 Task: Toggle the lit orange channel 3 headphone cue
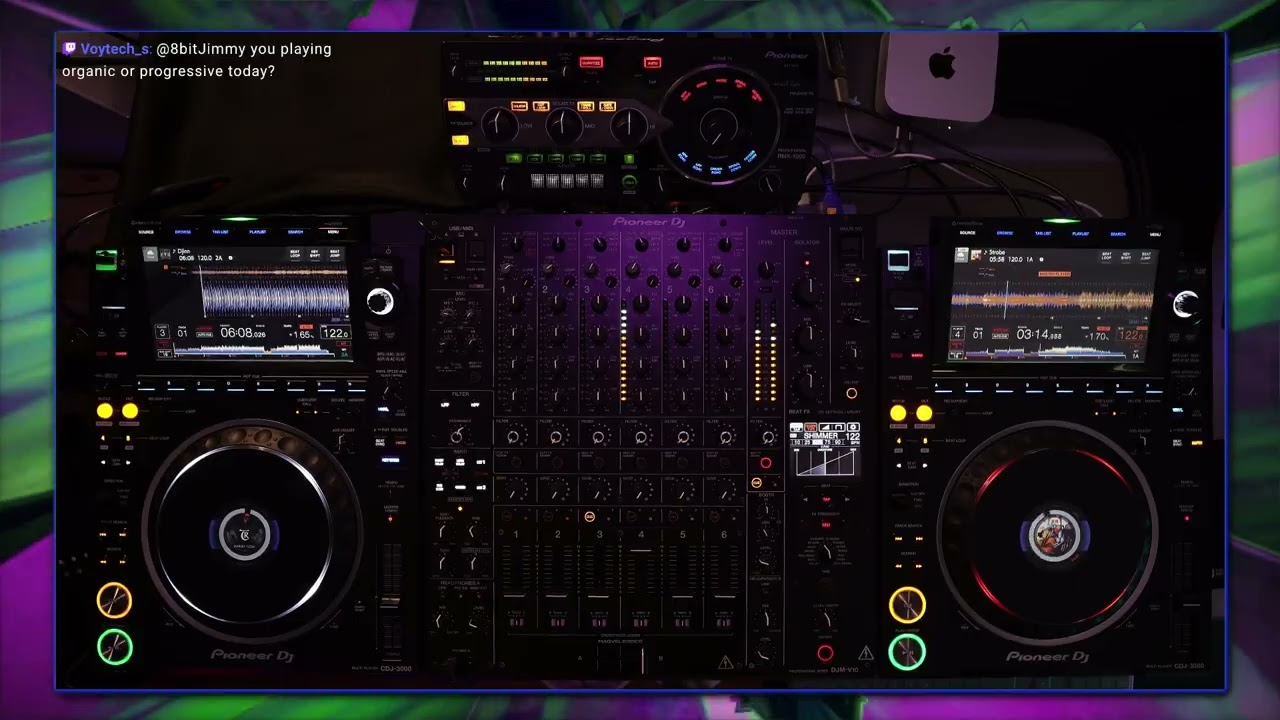(x=589, y=516)
